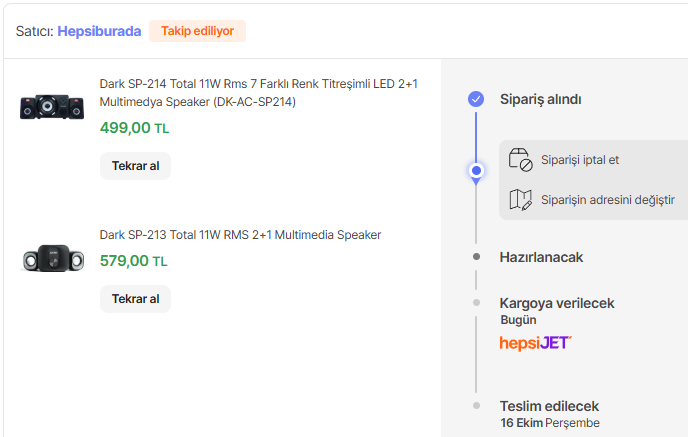This screenshot has width=688, height=437.
Task: Click the 499,00 TL price
Action: 134,128
